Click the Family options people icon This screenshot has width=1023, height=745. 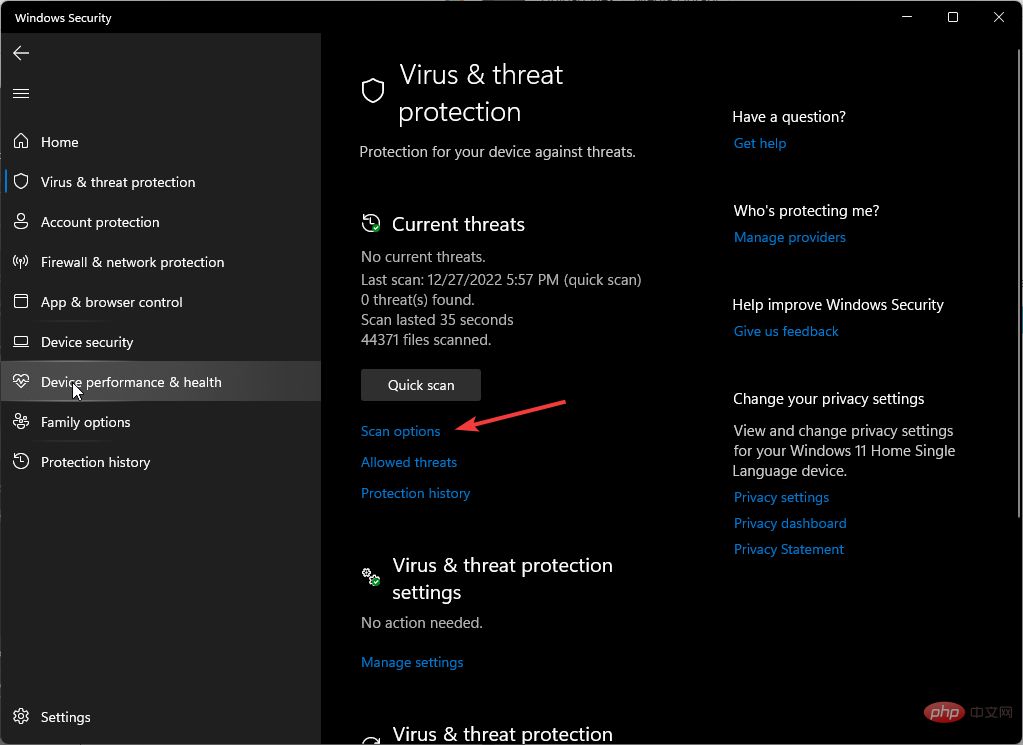tap(21, 422)
